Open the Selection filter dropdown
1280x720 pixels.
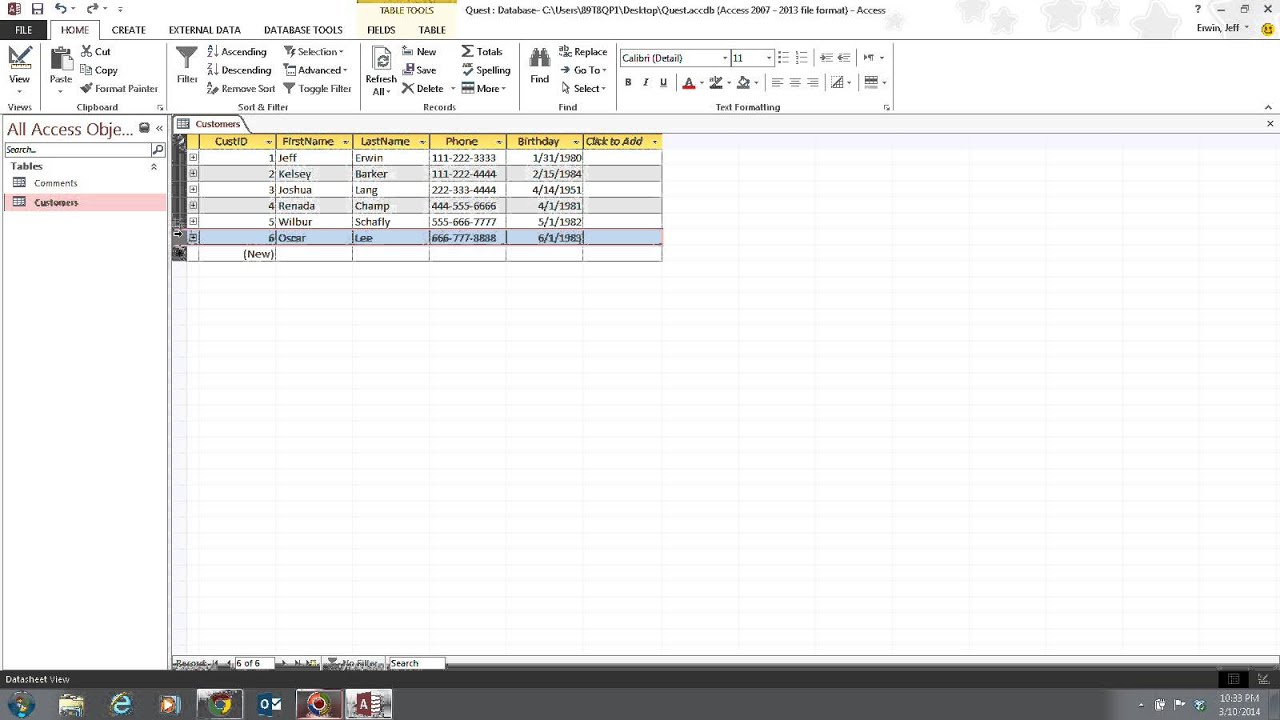[x=314, y=51]
